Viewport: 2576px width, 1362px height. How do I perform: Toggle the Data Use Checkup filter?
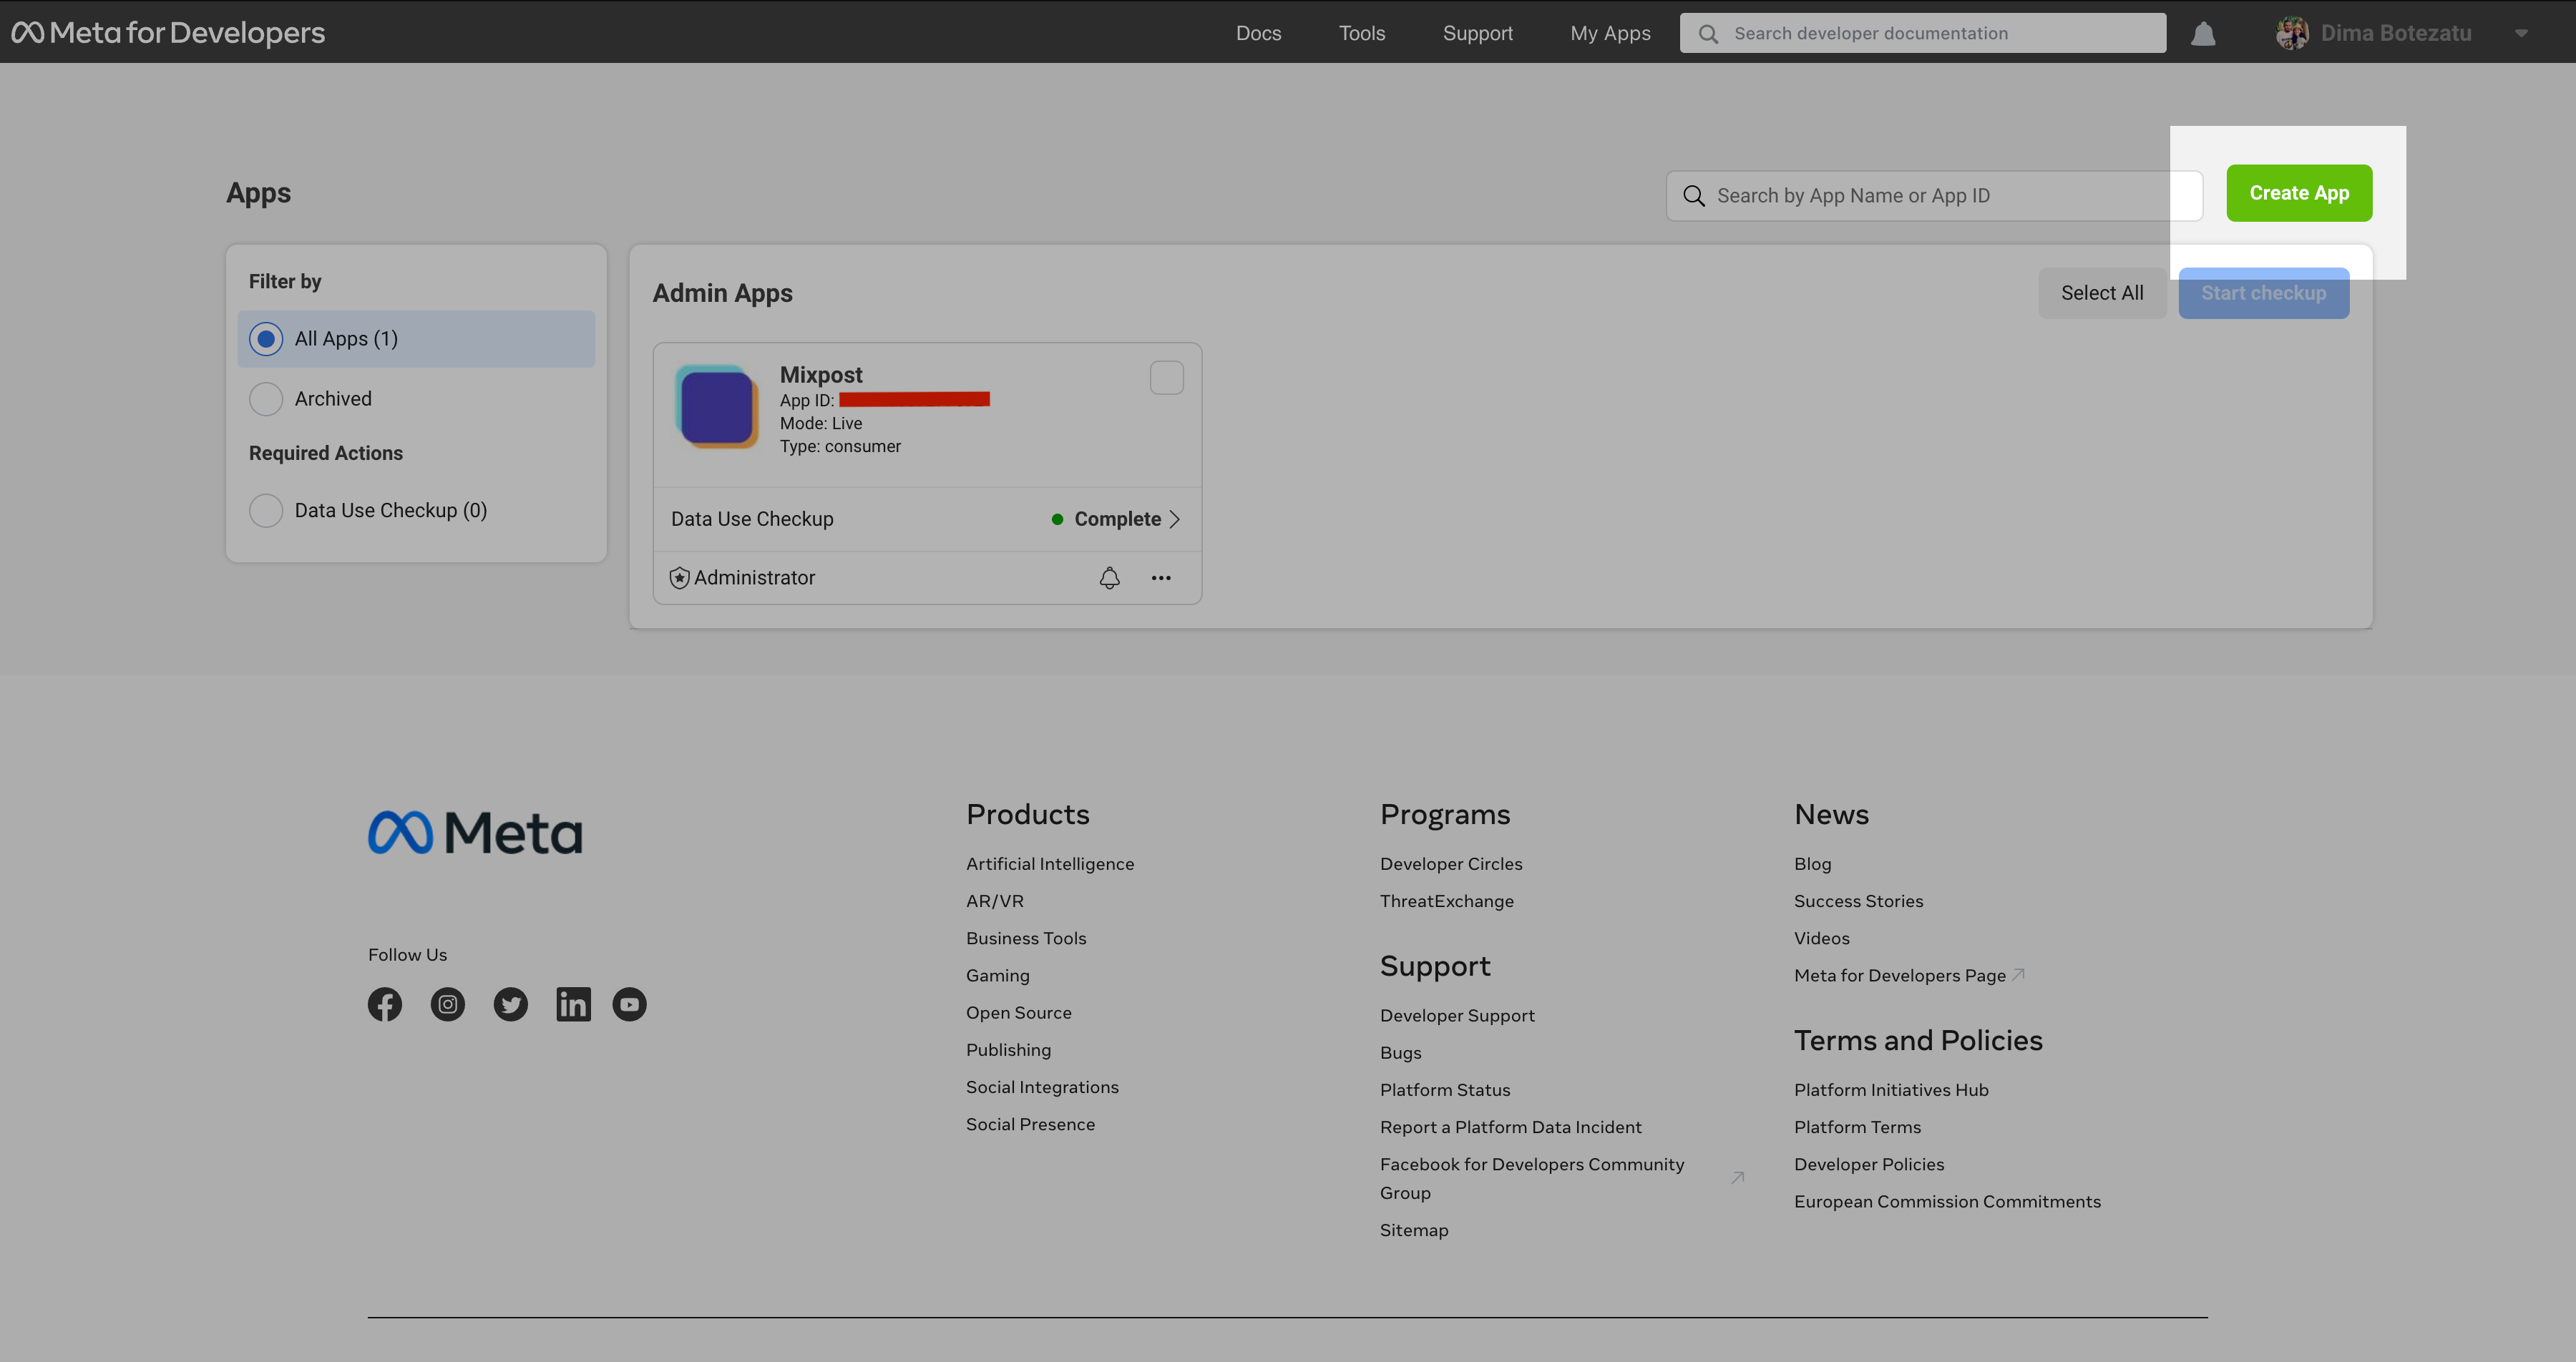pos(264,509)
